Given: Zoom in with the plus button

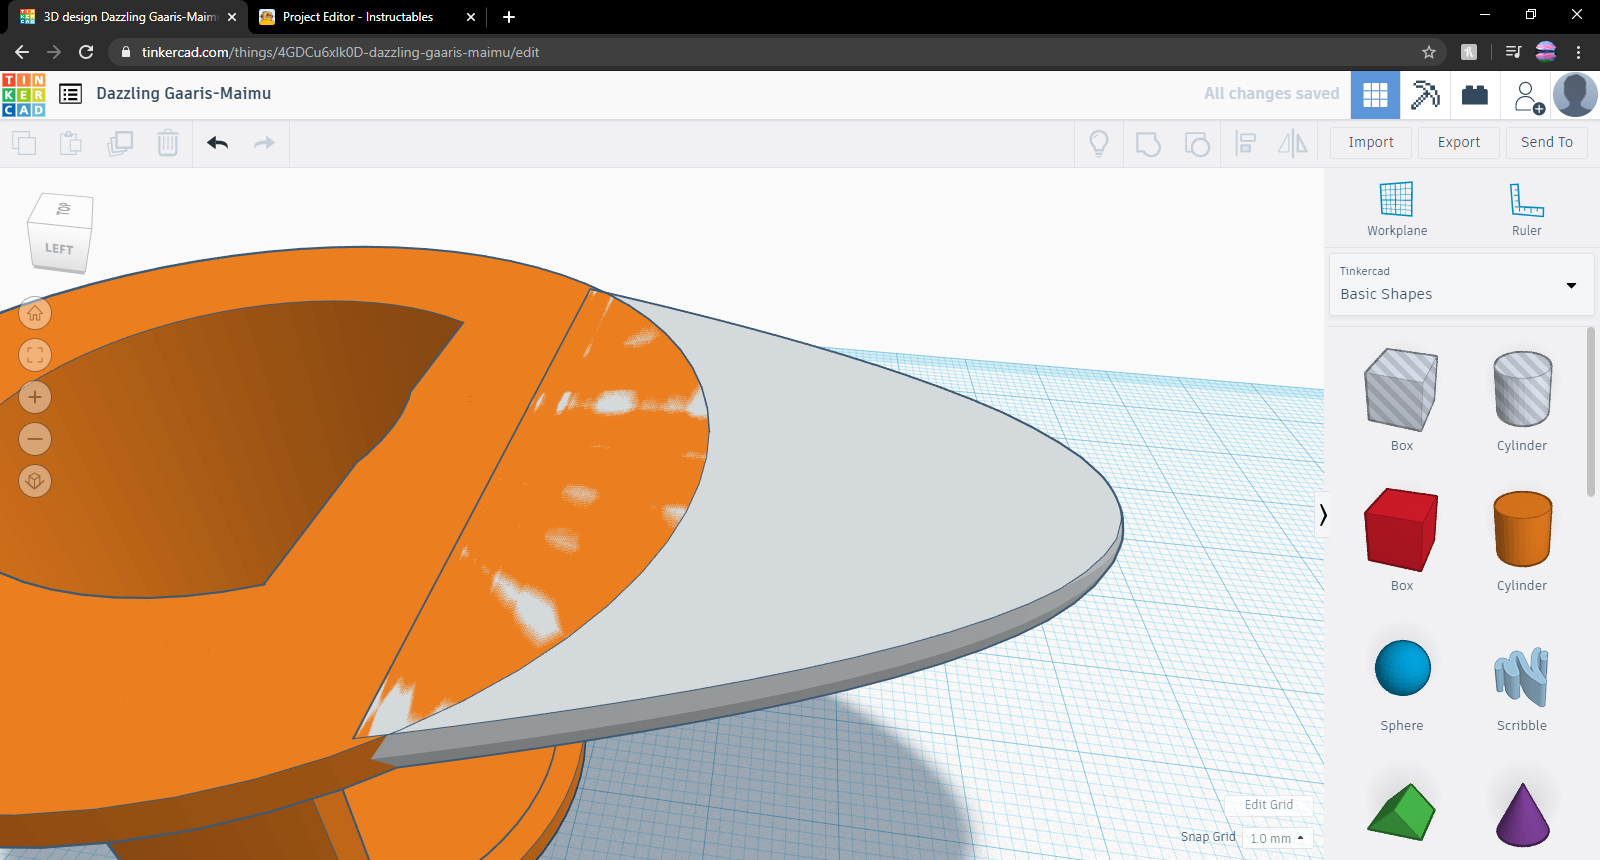Looking at the screenshot, I should (35, 397).
